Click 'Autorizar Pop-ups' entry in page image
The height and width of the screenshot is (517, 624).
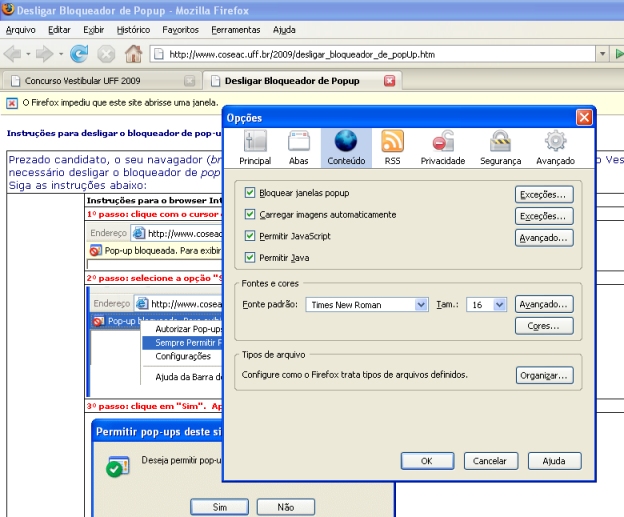(188, 329)
